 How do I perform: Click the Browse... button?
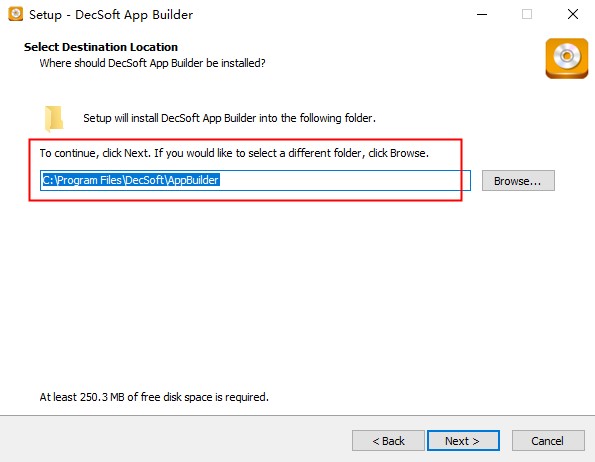pos(518,181)
